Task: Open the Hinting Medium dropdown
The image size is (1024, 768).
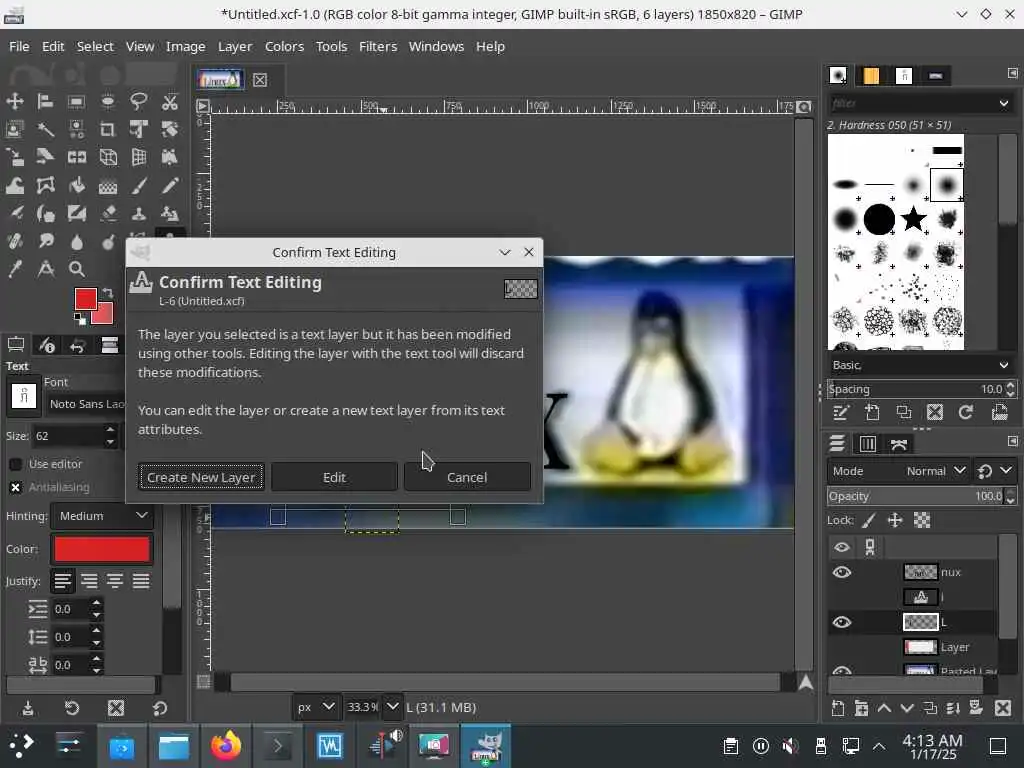Action: [x=102, y=516]
